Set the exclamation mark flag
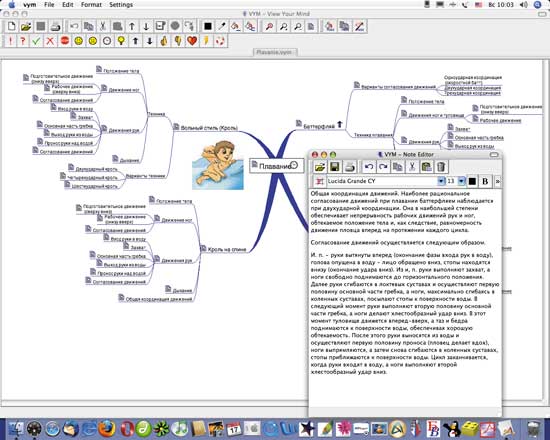The width and height of the screenshot is (550, 440). pos(10,41)
